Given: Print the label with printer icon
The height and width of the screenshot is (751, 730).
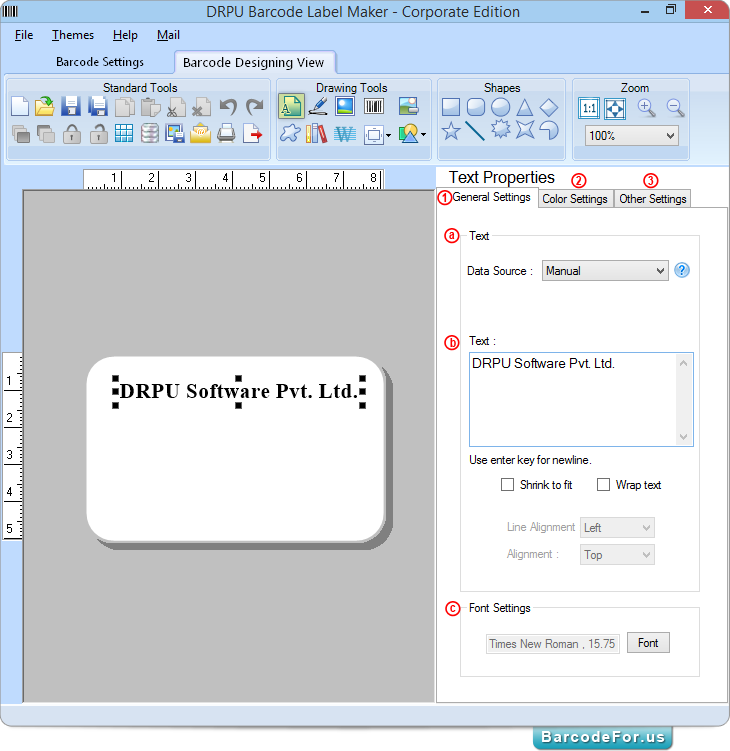Looking at the screenshot, I should pyautogui.click(x=226, y=134).
